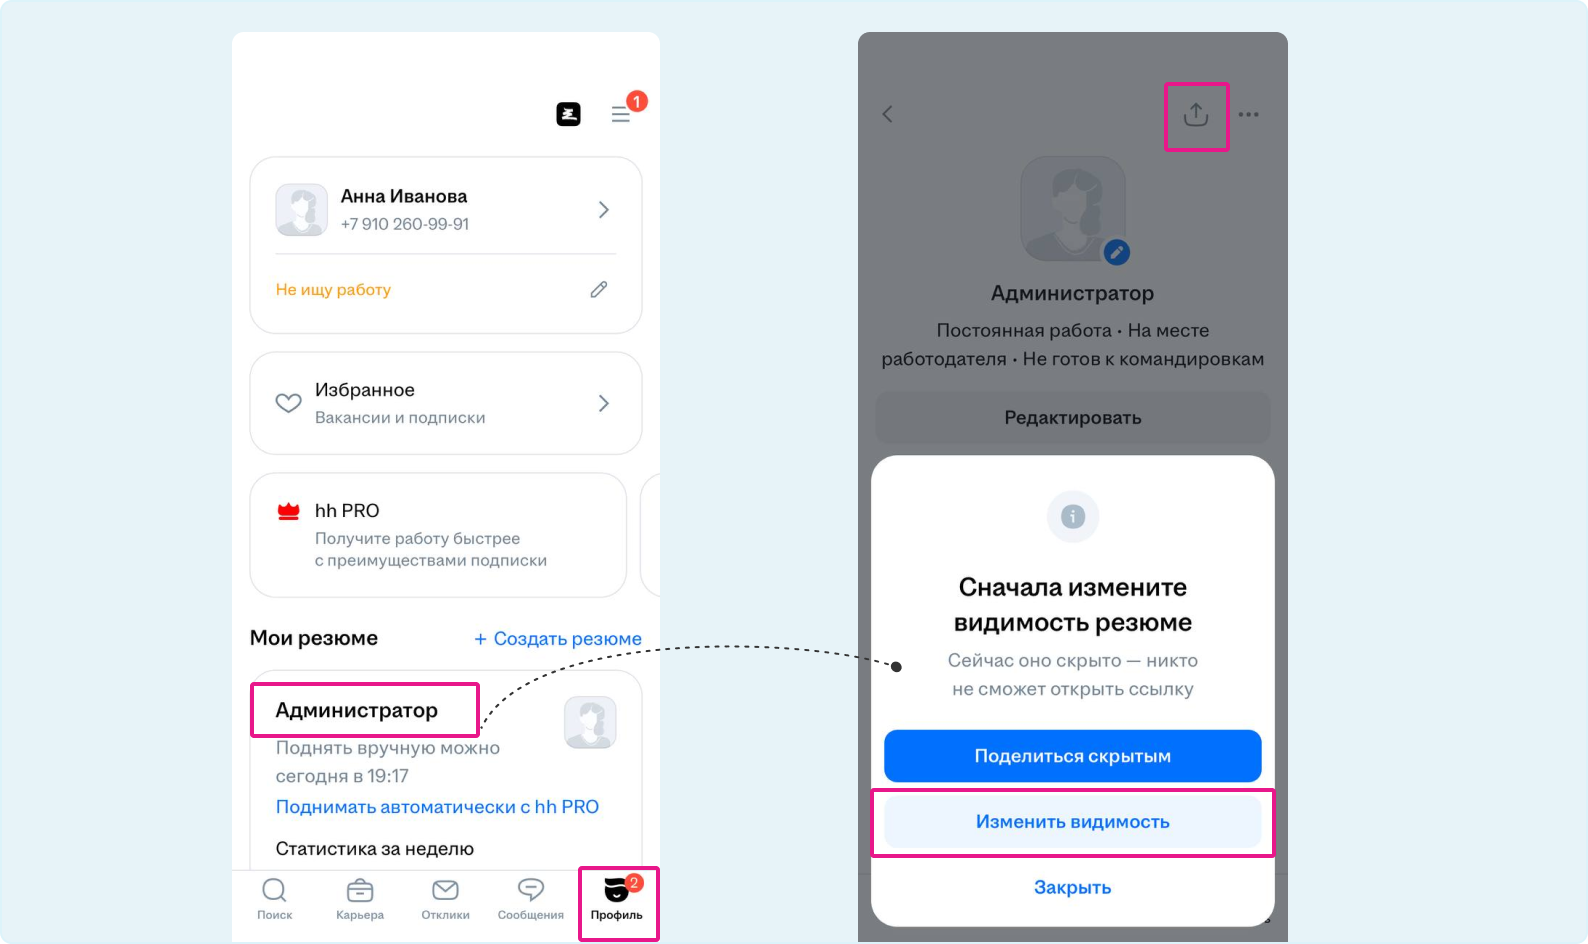The height and width of the screenshot is (944, 1588).
Task: Switch to the Карьера tab
Action: [360, 898]
